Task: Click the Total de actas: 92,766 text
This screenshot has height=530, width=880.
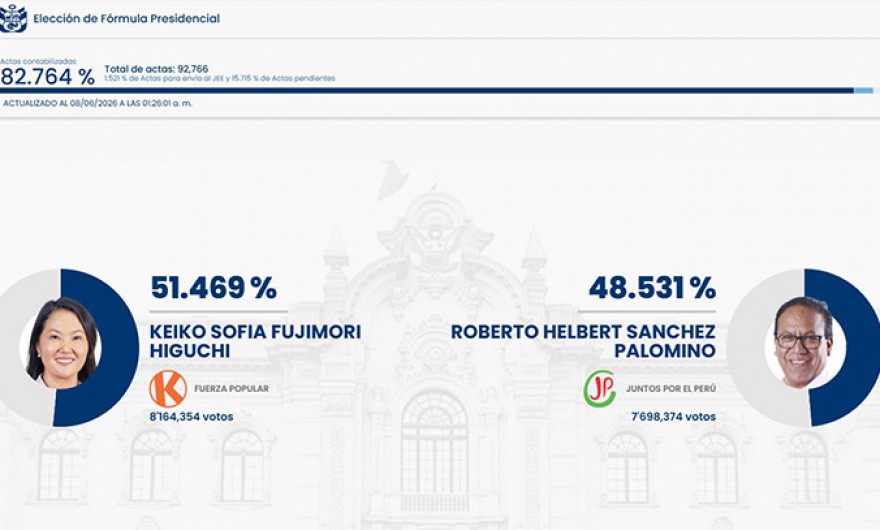Action: click(156, 69)
